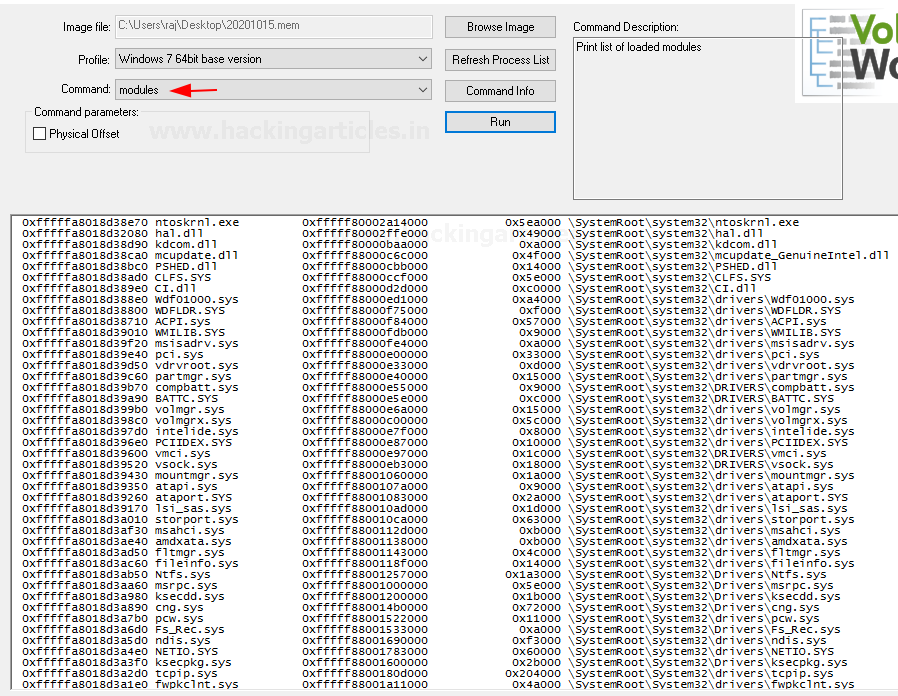The image size is (898, 696).
Task: Open Command Info
Action: (x=500, y=90)
